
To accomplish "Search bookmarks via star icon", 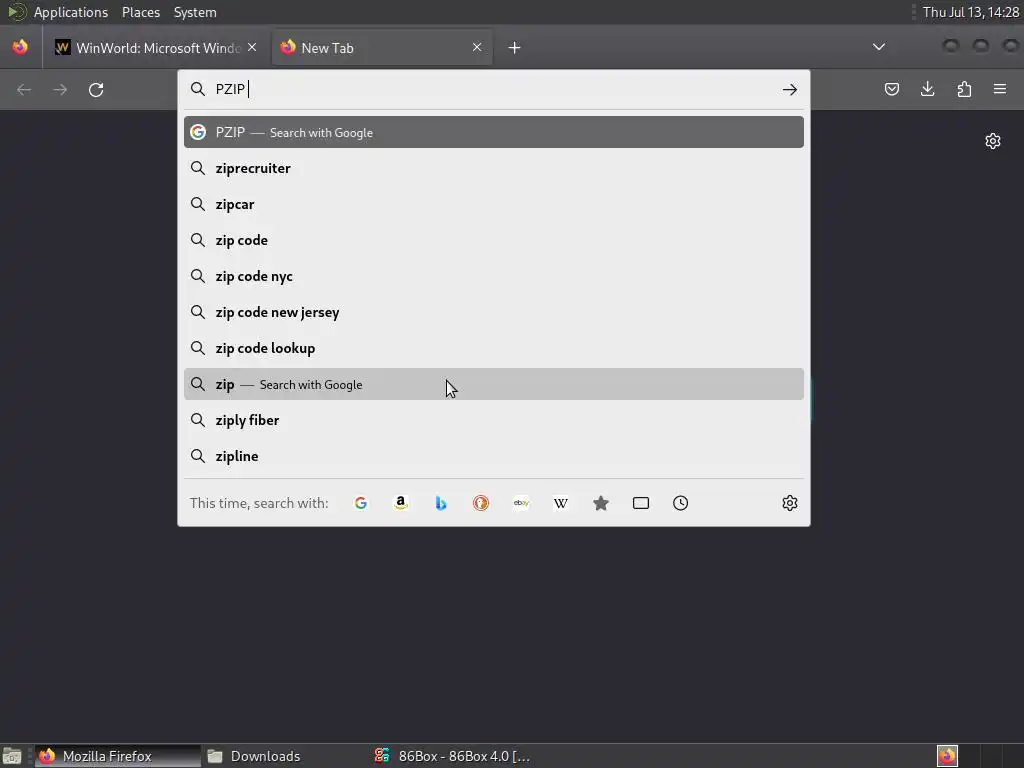I will coord(601,503).
